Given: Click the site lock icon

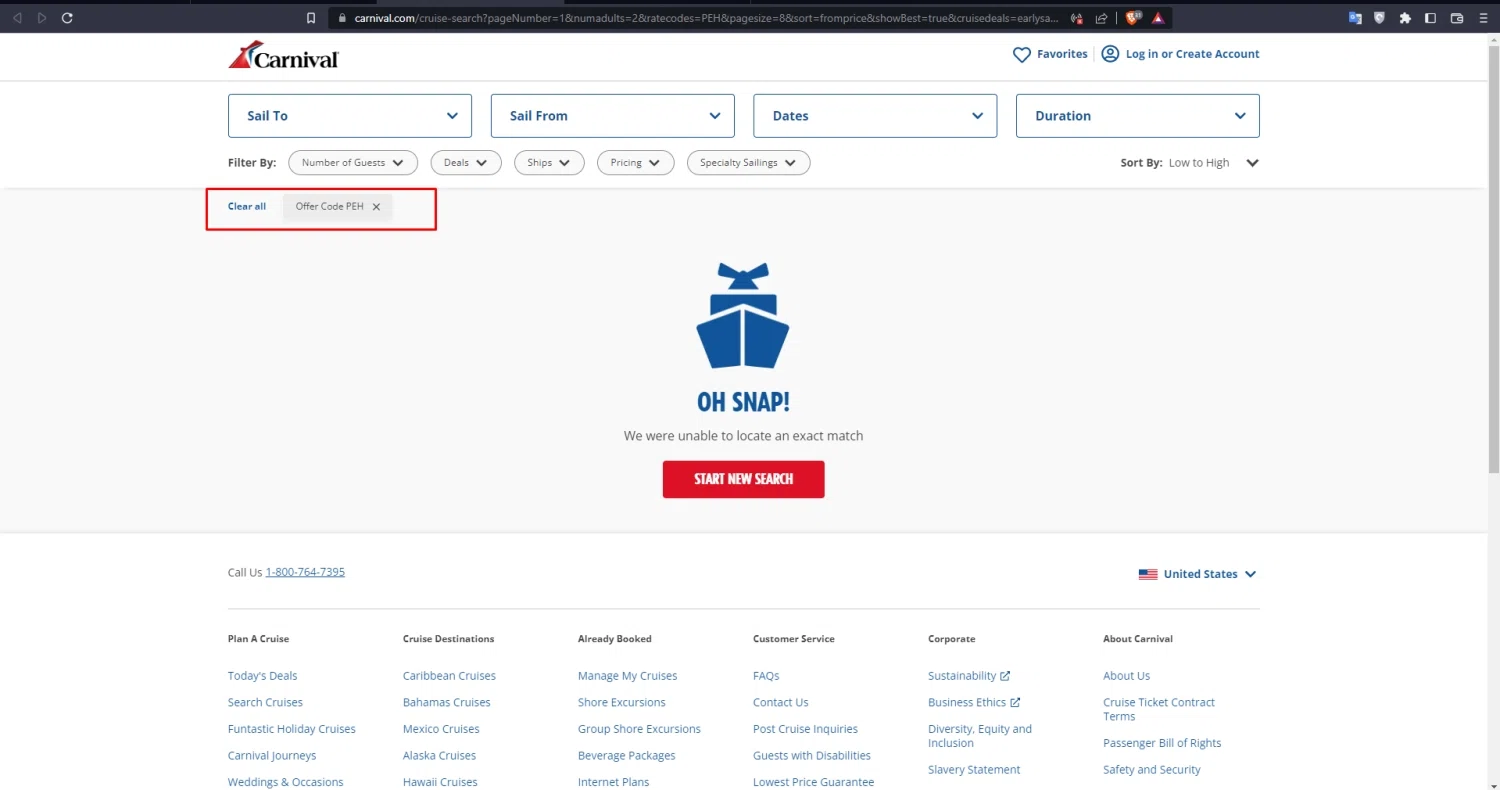Looking at the screenshot, I should 342,18.
